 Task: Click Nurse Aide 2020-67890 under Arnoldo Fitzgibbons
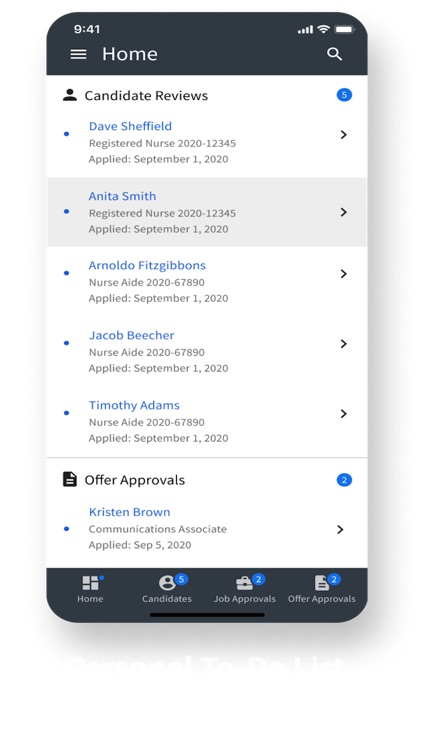[146, 283]
